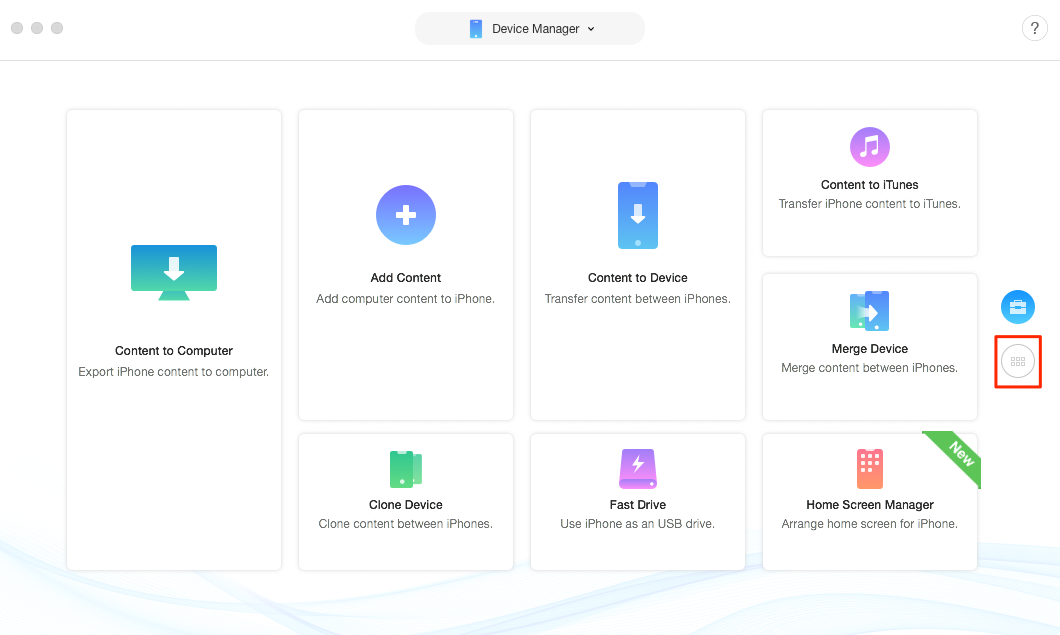Select the Home Screen Manager title
Image resolution: width=1060 pixels, height=635 pixels.
(869, 505)
